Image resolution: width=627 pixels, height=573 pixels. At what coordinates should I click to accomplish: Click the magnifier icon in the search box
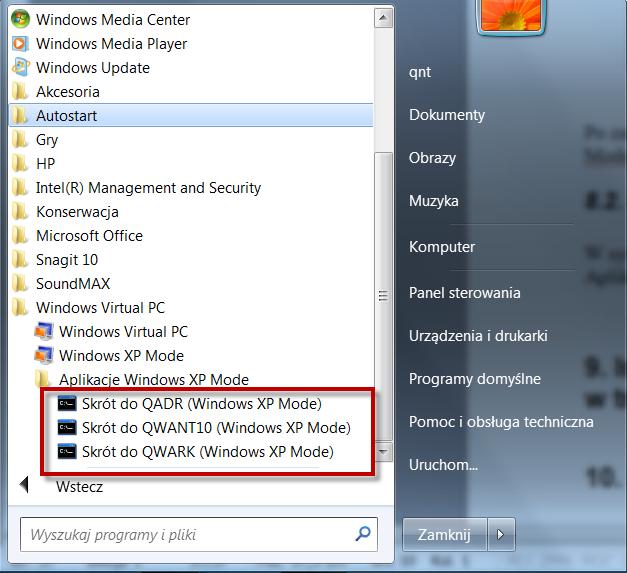point(363,534)
